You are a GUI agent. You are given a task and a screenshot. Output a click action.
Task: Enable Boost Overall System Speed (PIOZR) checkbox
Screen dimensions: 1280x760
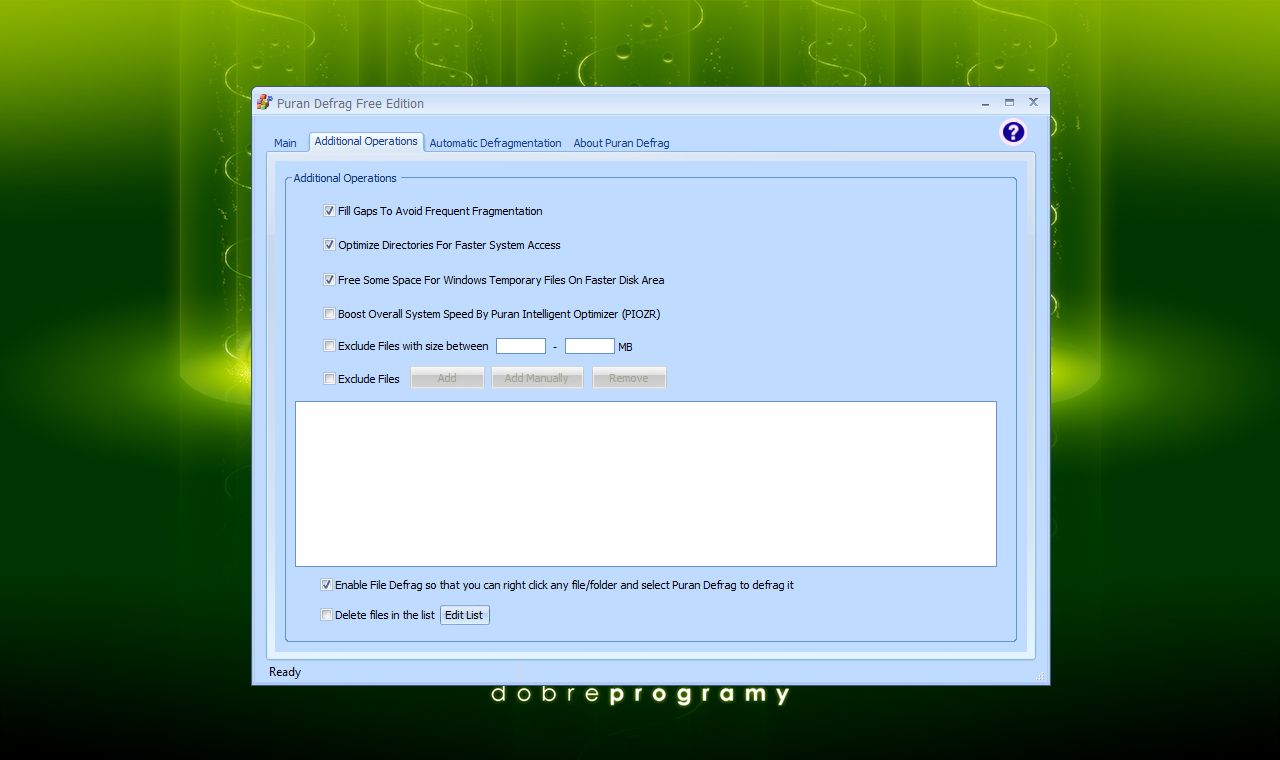pyautogui.click(x=329, y=314)
